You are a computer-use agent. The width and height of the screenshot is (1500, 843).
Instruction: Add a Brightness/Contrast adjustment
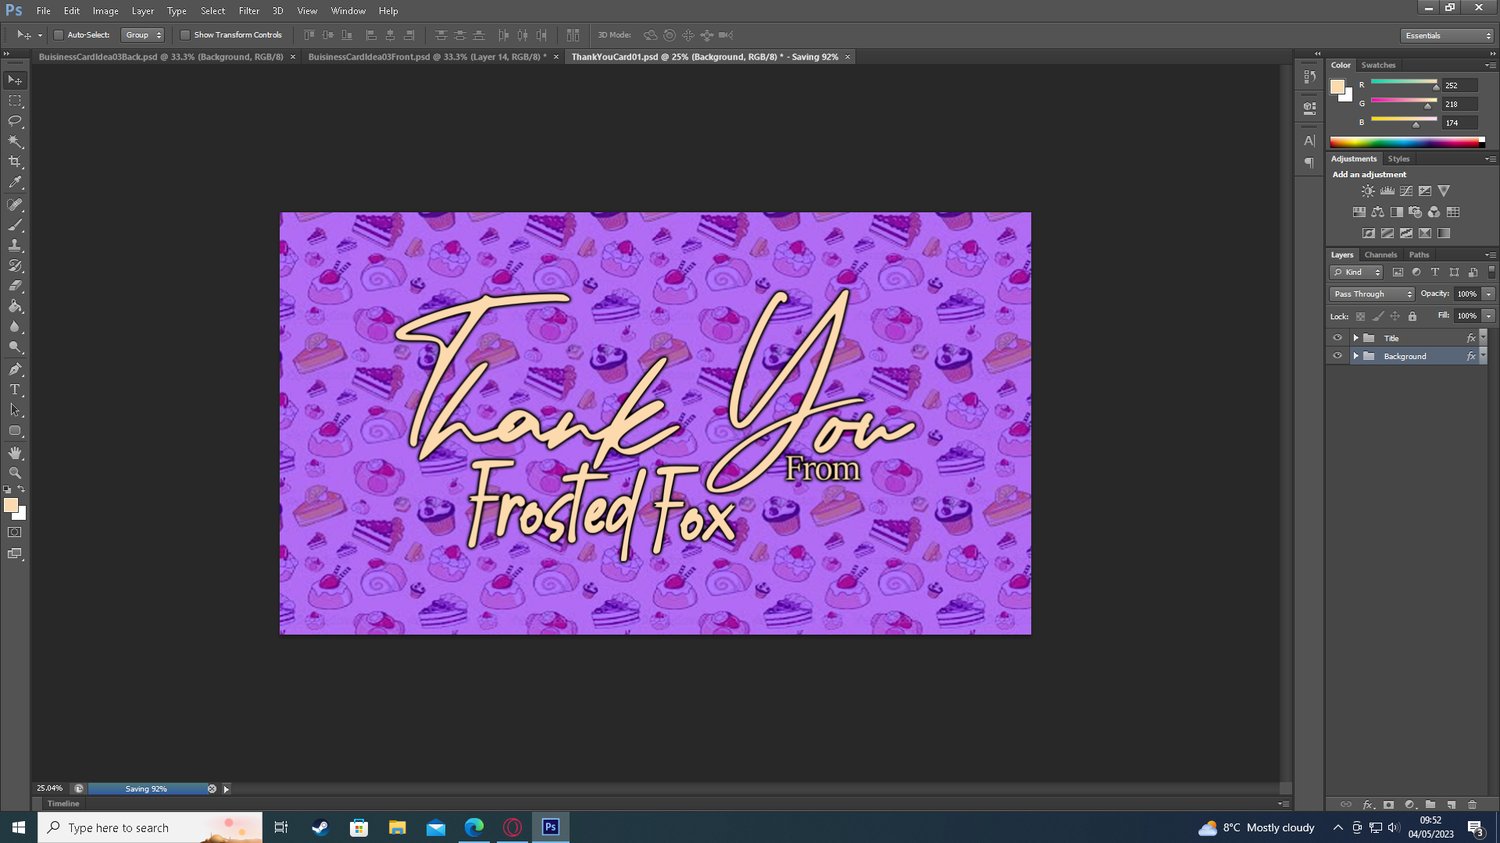pyautogui.click(x=1368, y=191)
